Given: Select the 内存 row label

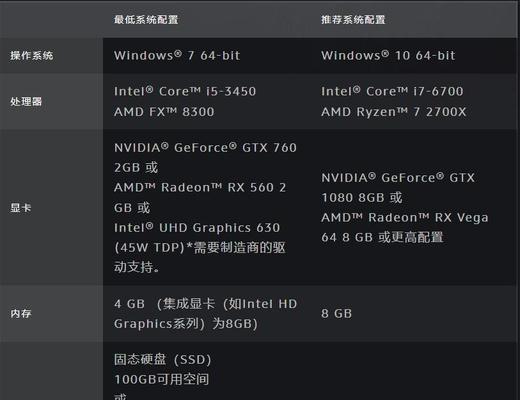Looking at the screenshot, I should tap(21, 313).
